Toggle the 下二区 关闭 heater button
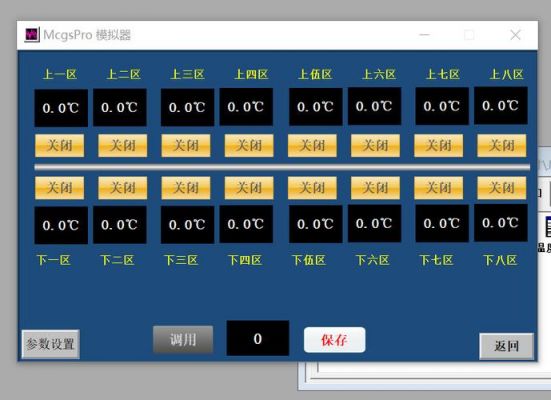Viewport: 551px width, 400px height. (123, 188)
